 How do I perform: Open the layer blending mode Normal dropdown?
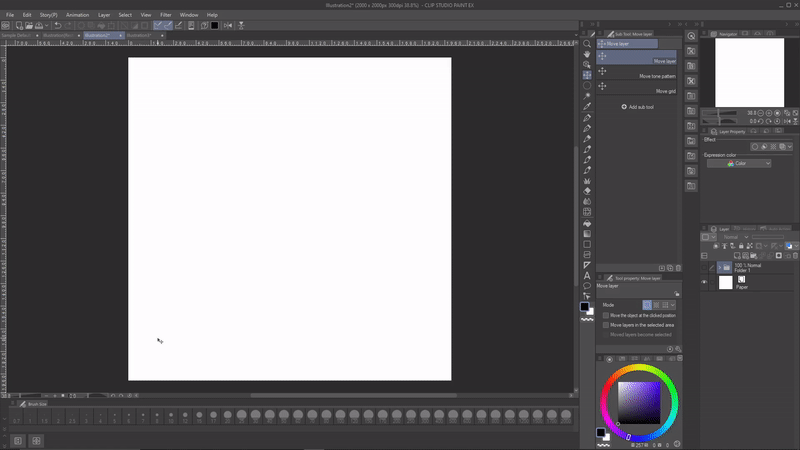pos(735,237)
